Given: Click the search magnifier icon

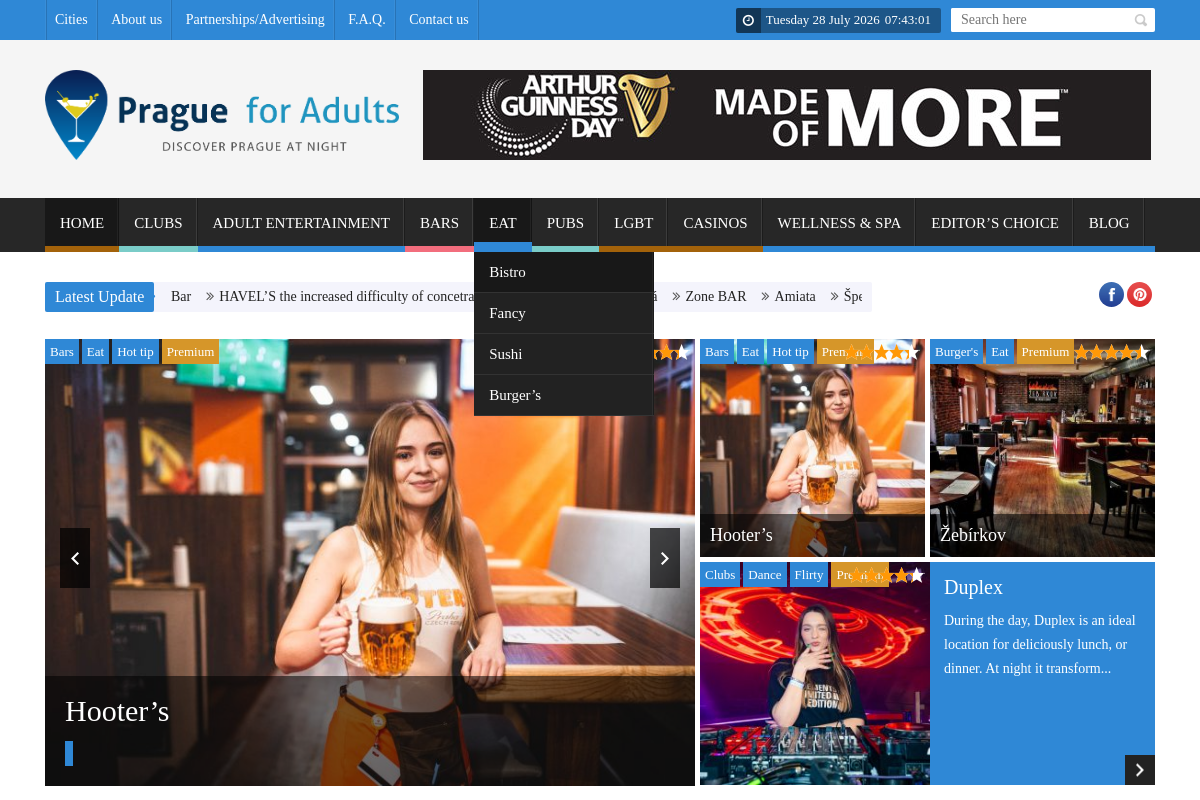Looking at the screenshot, I should (x=1141, y=20).
